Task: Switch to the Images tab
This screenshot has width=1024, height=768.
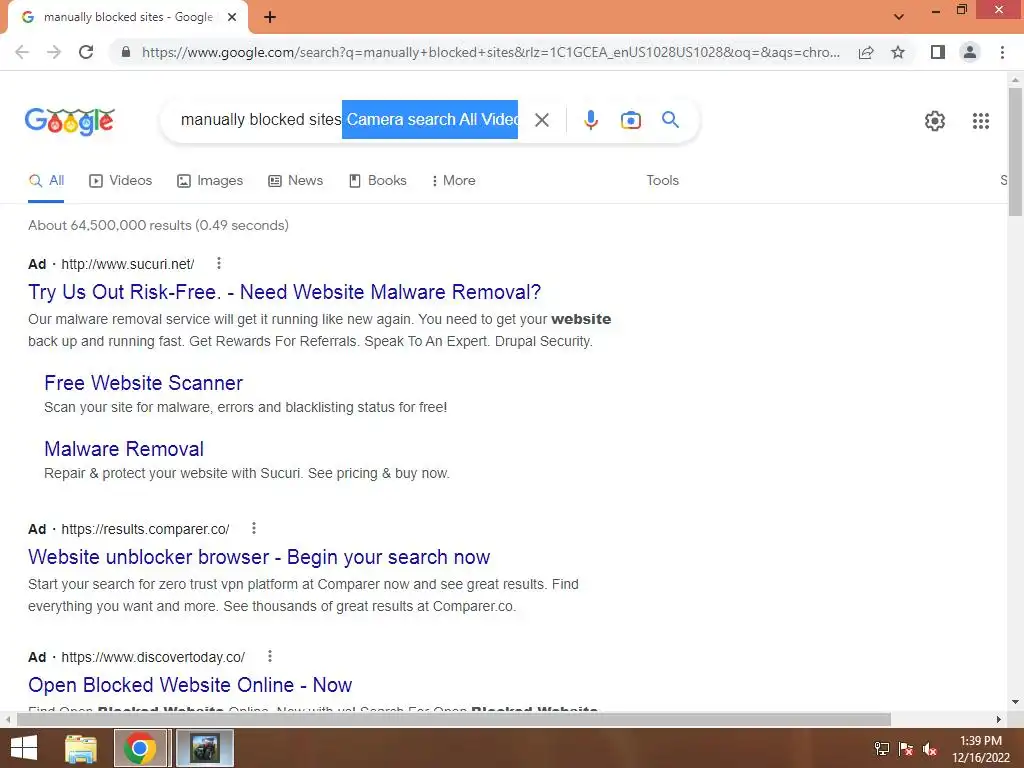Action: click(210, 181)
